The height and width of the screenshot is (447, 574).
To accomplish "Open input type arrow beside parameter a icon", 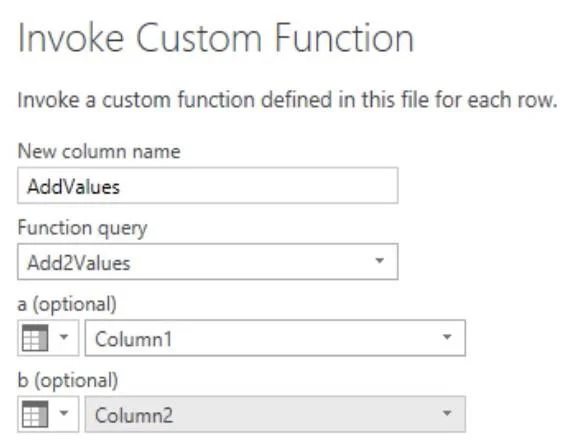I will (64, 337).
